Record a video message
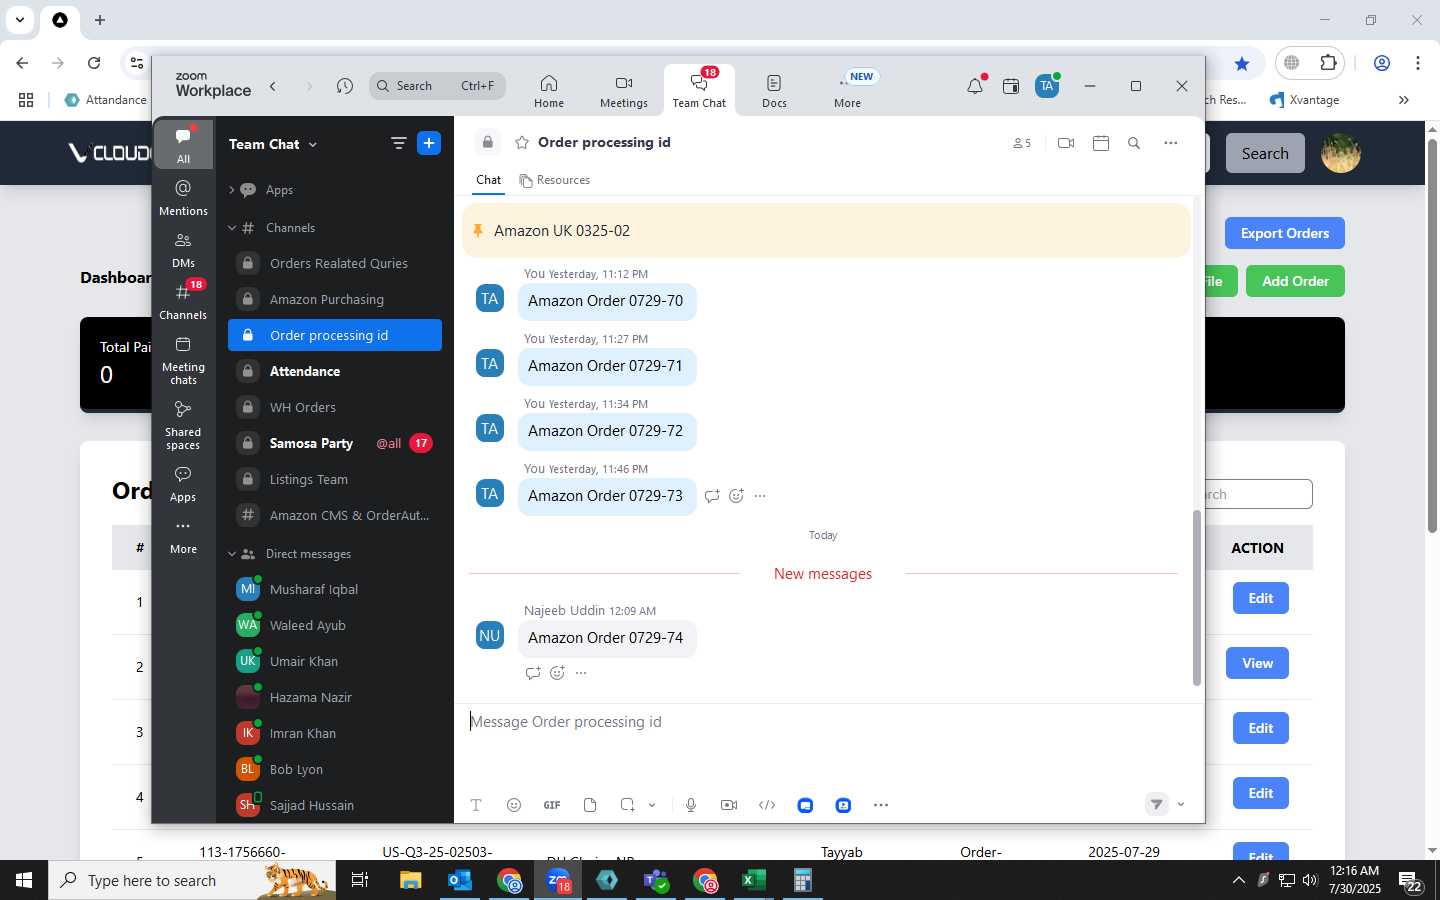The image size is (1440, 900). (729, 805)
